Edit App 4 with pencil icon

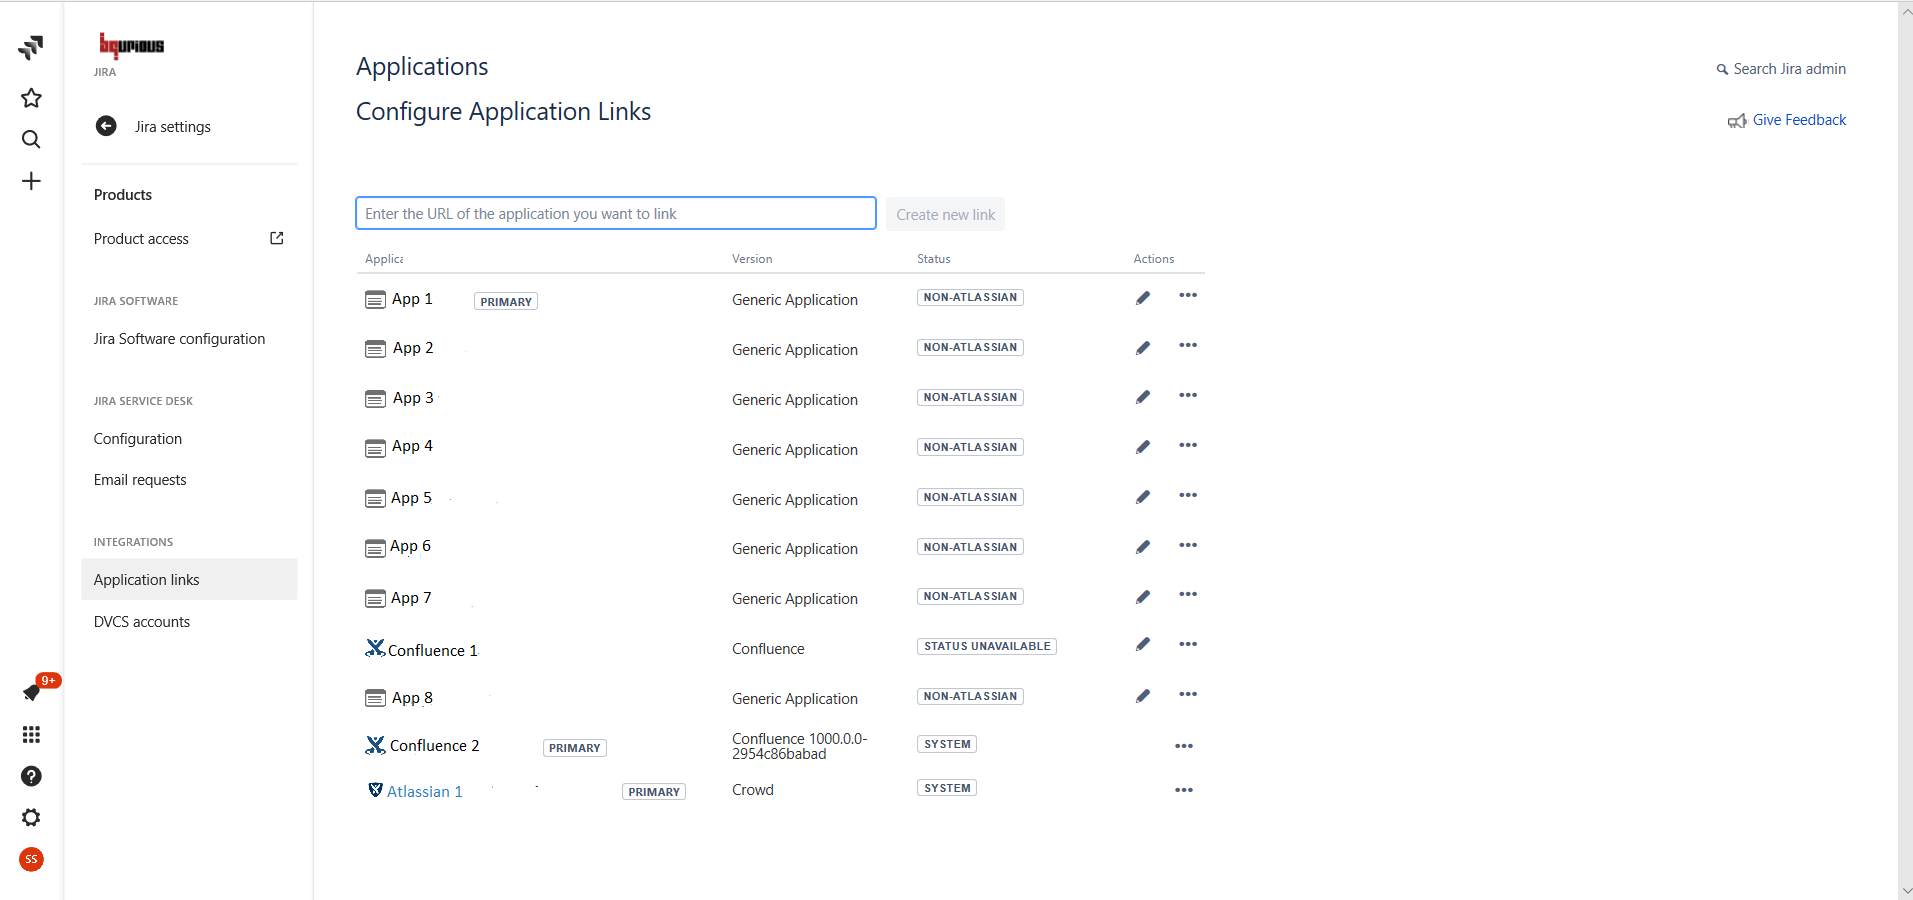coord(1143,447)
